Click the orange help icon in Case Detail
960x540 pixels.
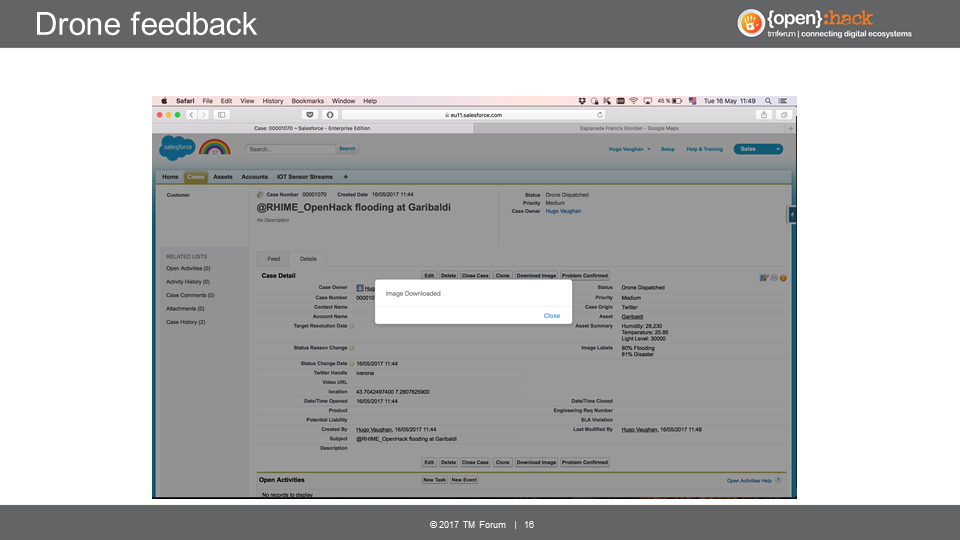pos(783,278)
